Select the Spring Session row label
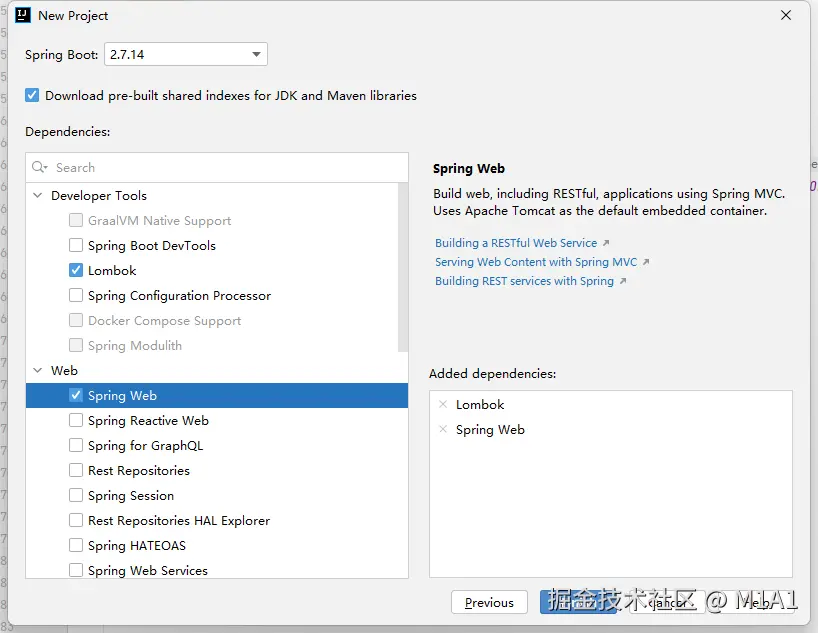The height and width of the screenshot is (633, 818). (131, 495)
